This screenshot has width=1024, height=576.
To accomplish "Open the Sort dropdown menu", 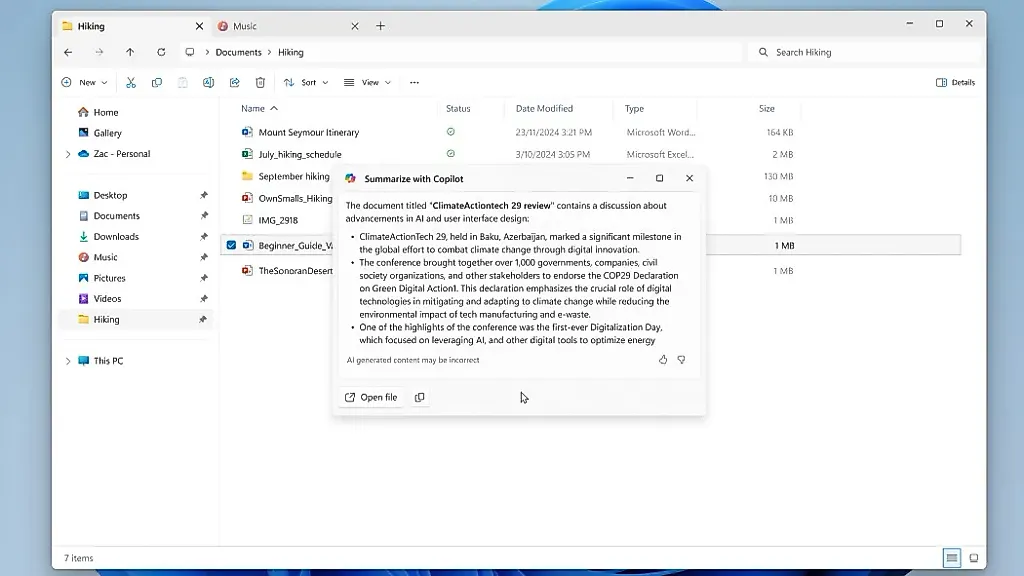I will coord(306,82).
